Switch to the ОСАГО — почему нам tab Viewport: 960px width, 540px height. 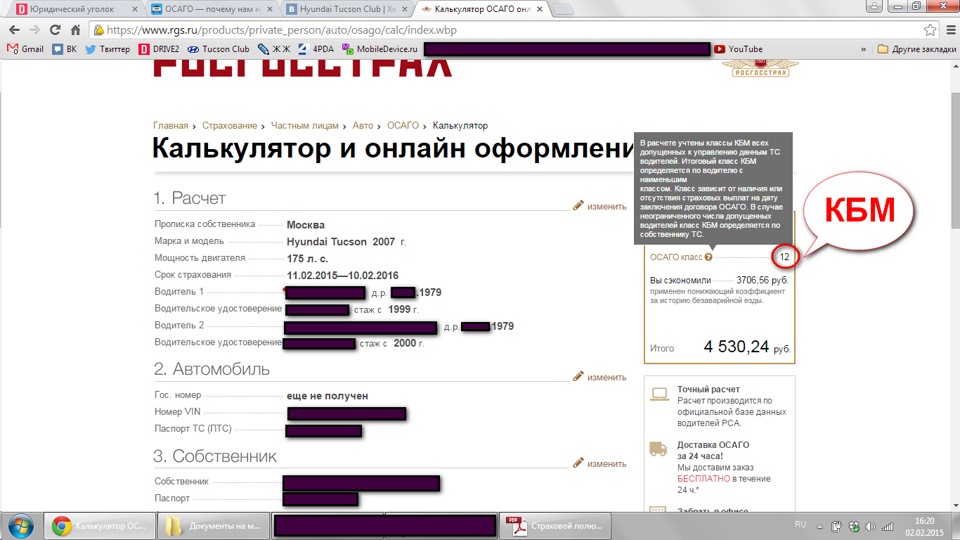coord(212,9)
